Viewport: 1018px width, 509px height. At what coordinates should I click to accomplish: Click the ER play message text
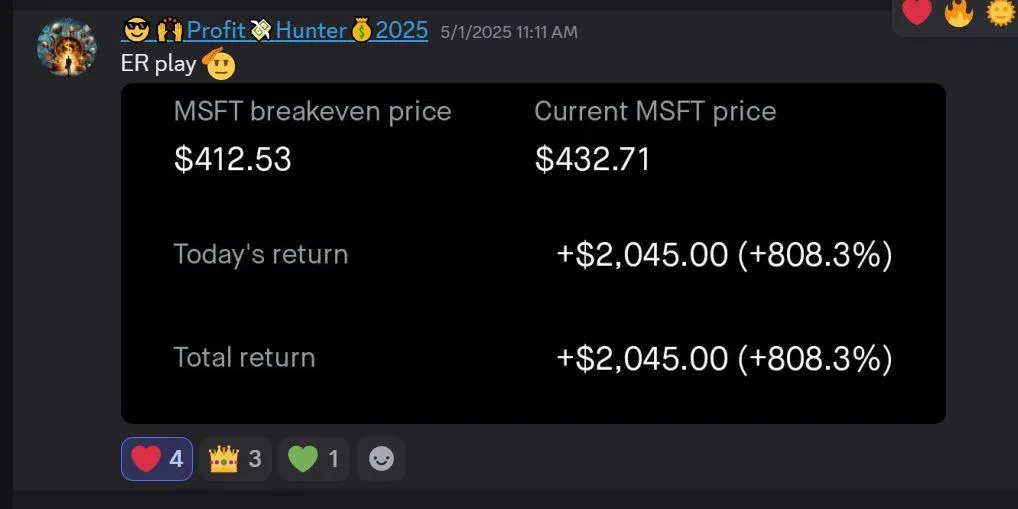pos(158,65)
